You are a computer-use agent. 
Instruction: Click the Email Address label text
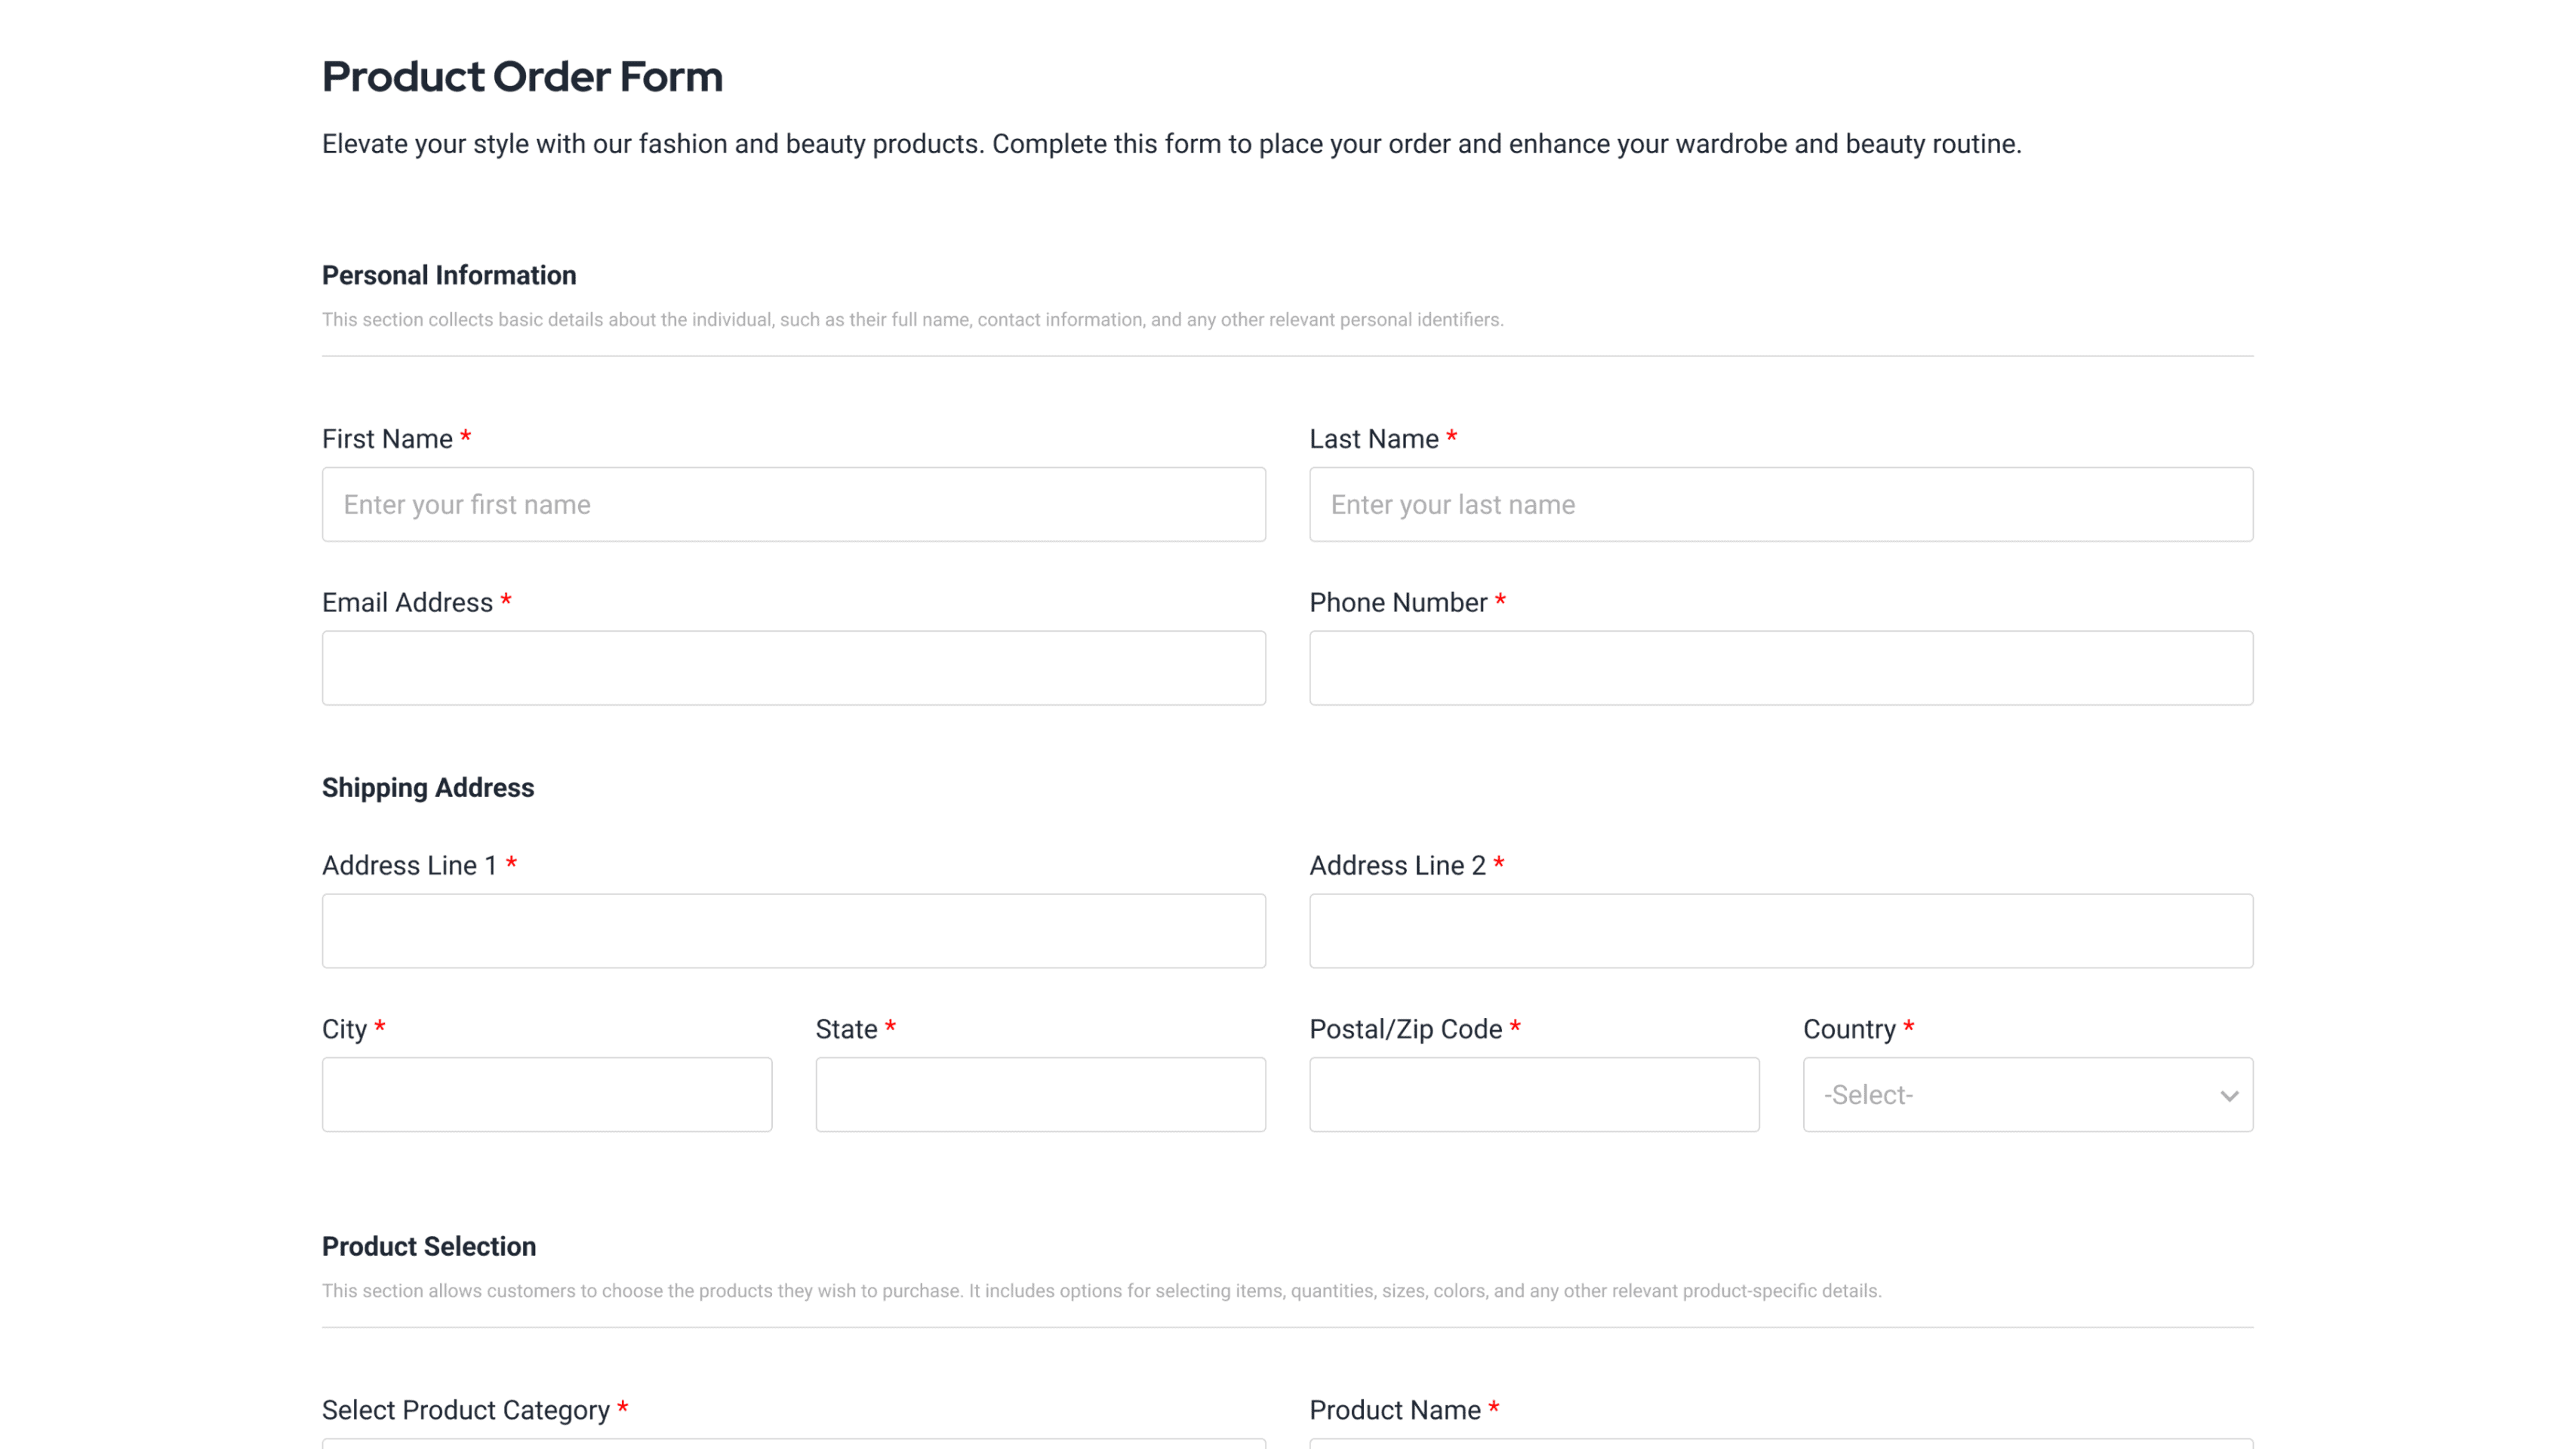(x=407, y=602)
